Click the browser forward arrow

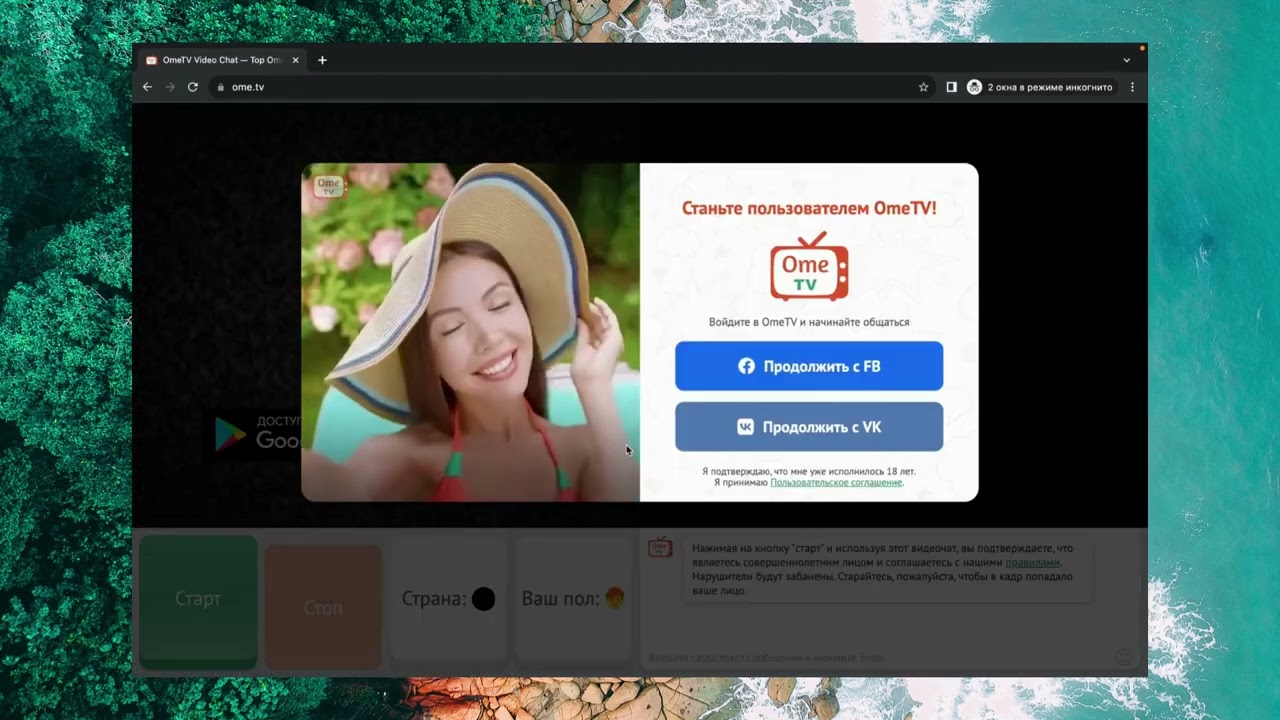[x=170, y=87]
